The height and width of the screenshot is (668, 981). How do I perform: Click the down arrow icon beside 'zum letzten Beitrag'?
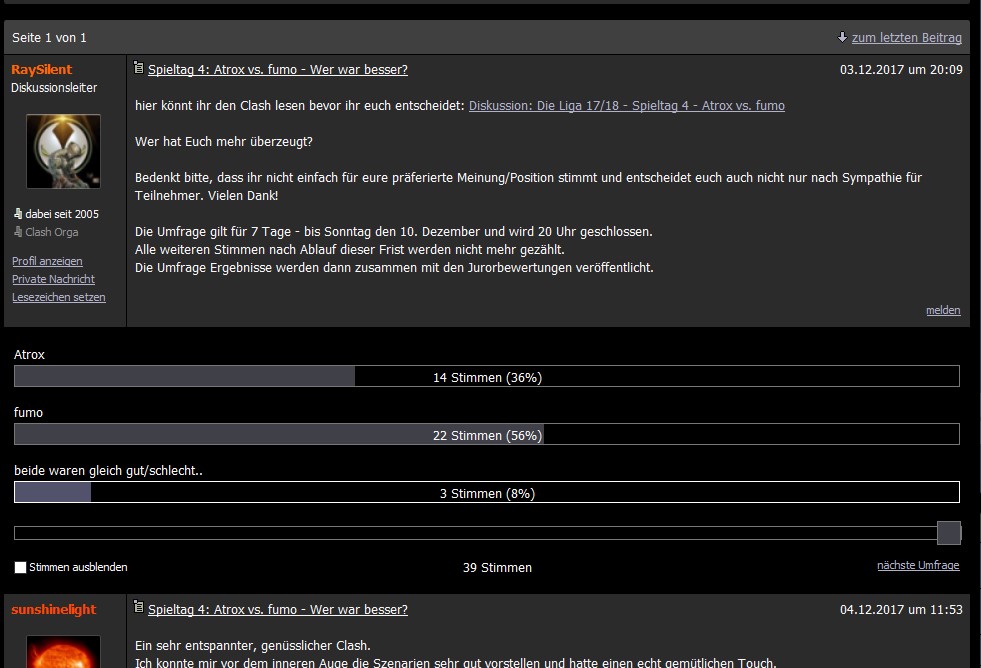(842, 37)
